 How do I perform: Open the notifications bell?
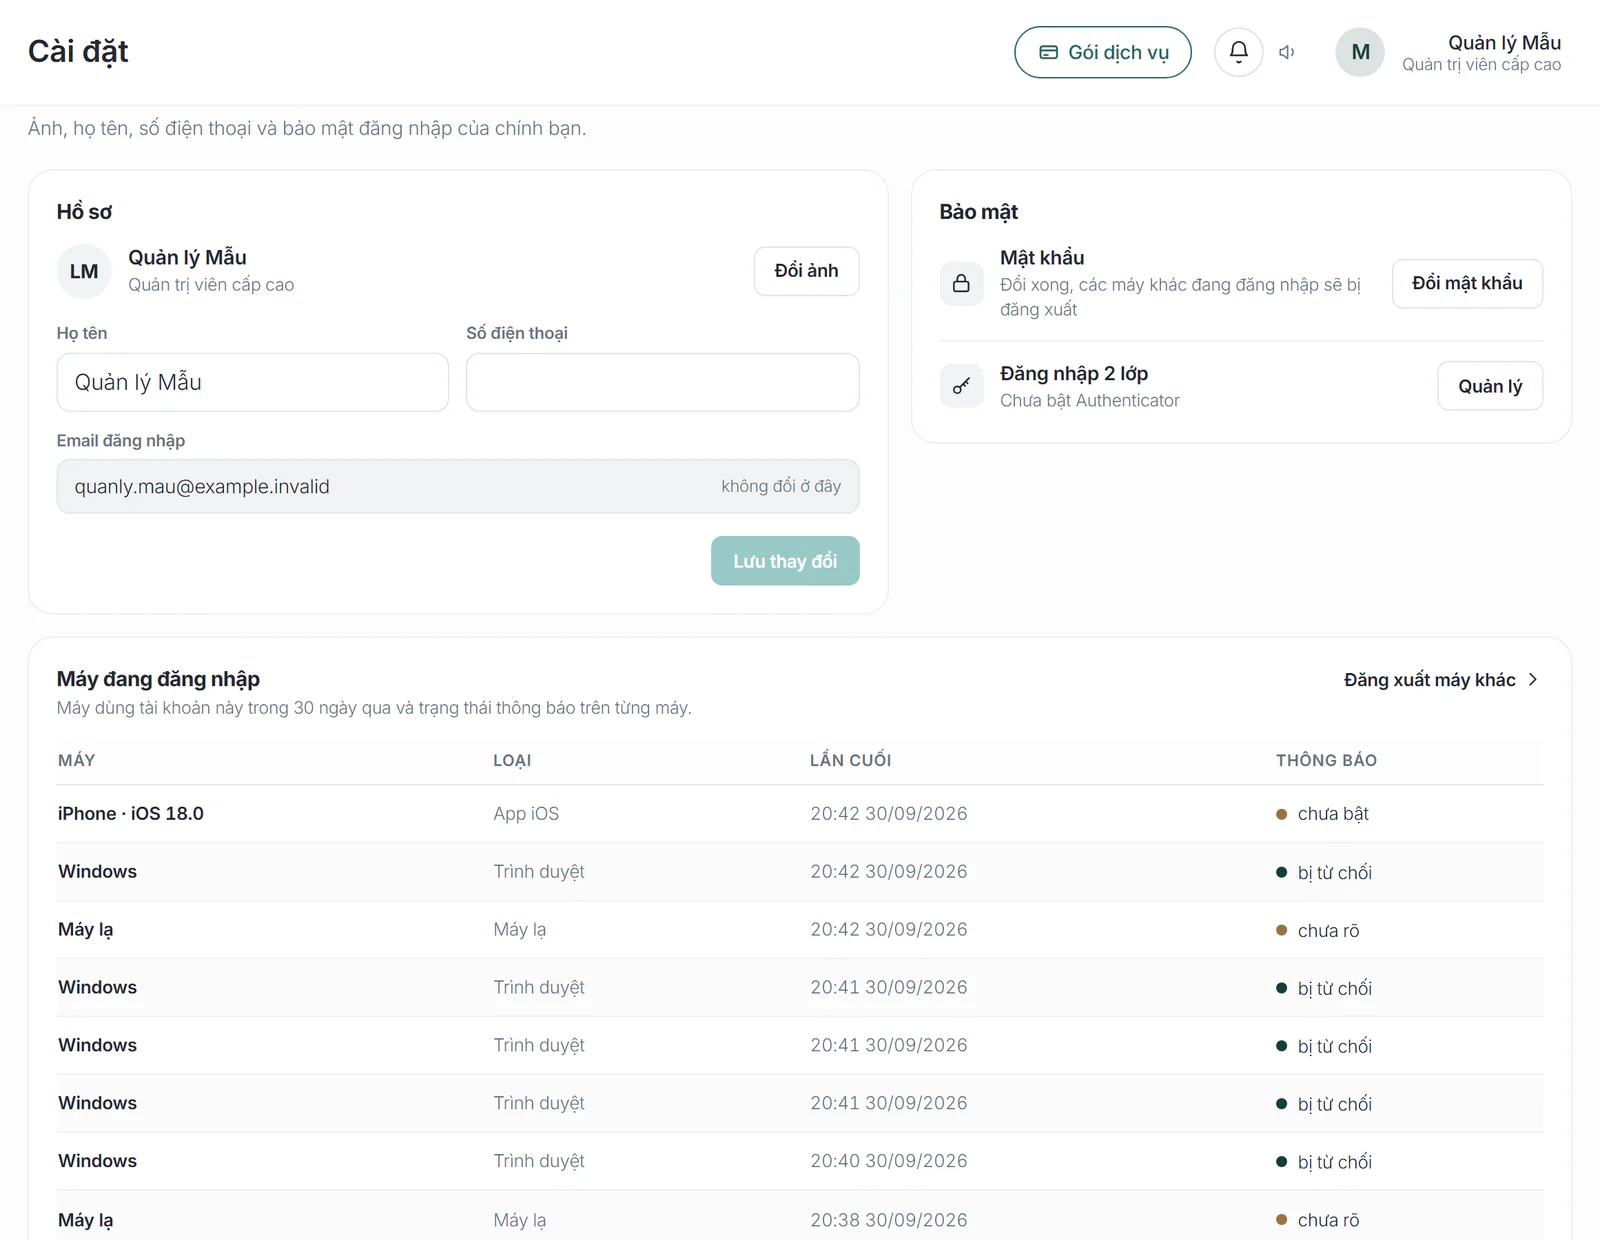click(x=1238, y=52)
